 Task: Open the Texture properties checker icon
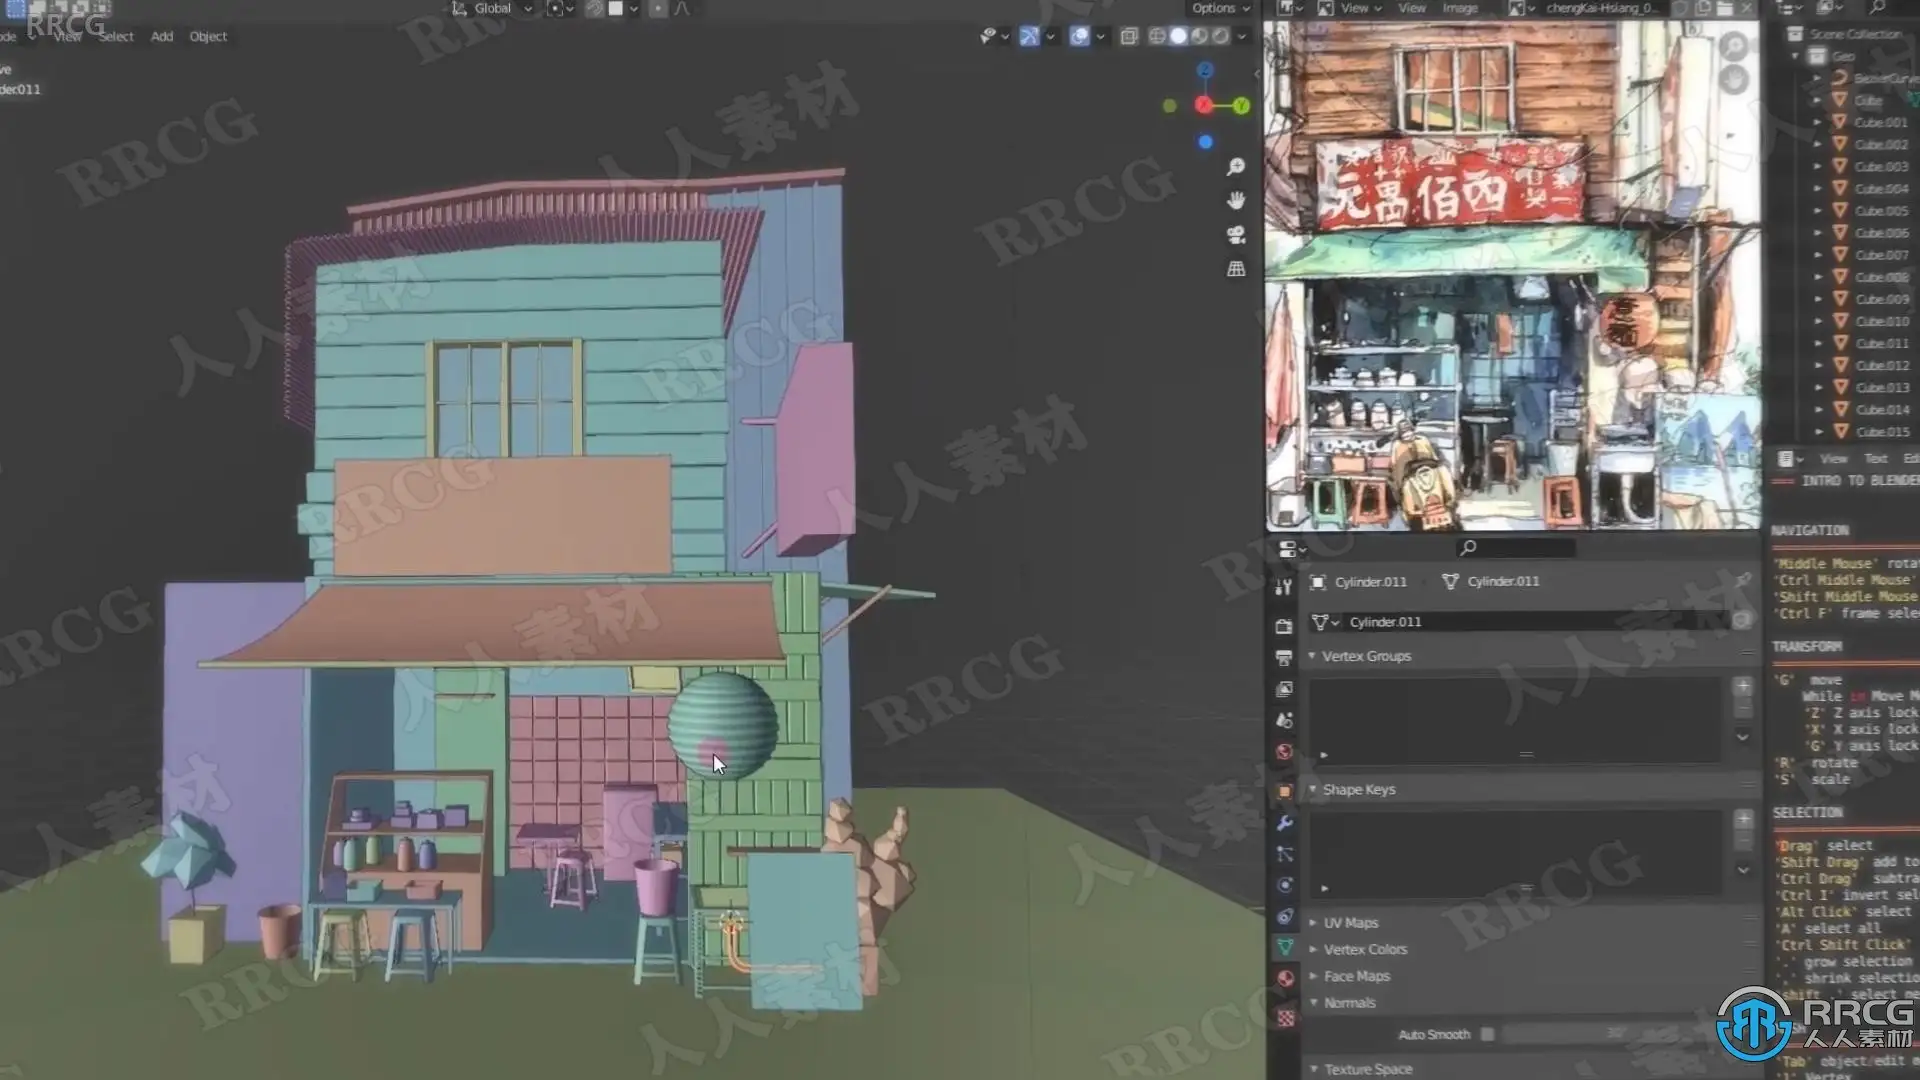click(x=1285, y=1018)
